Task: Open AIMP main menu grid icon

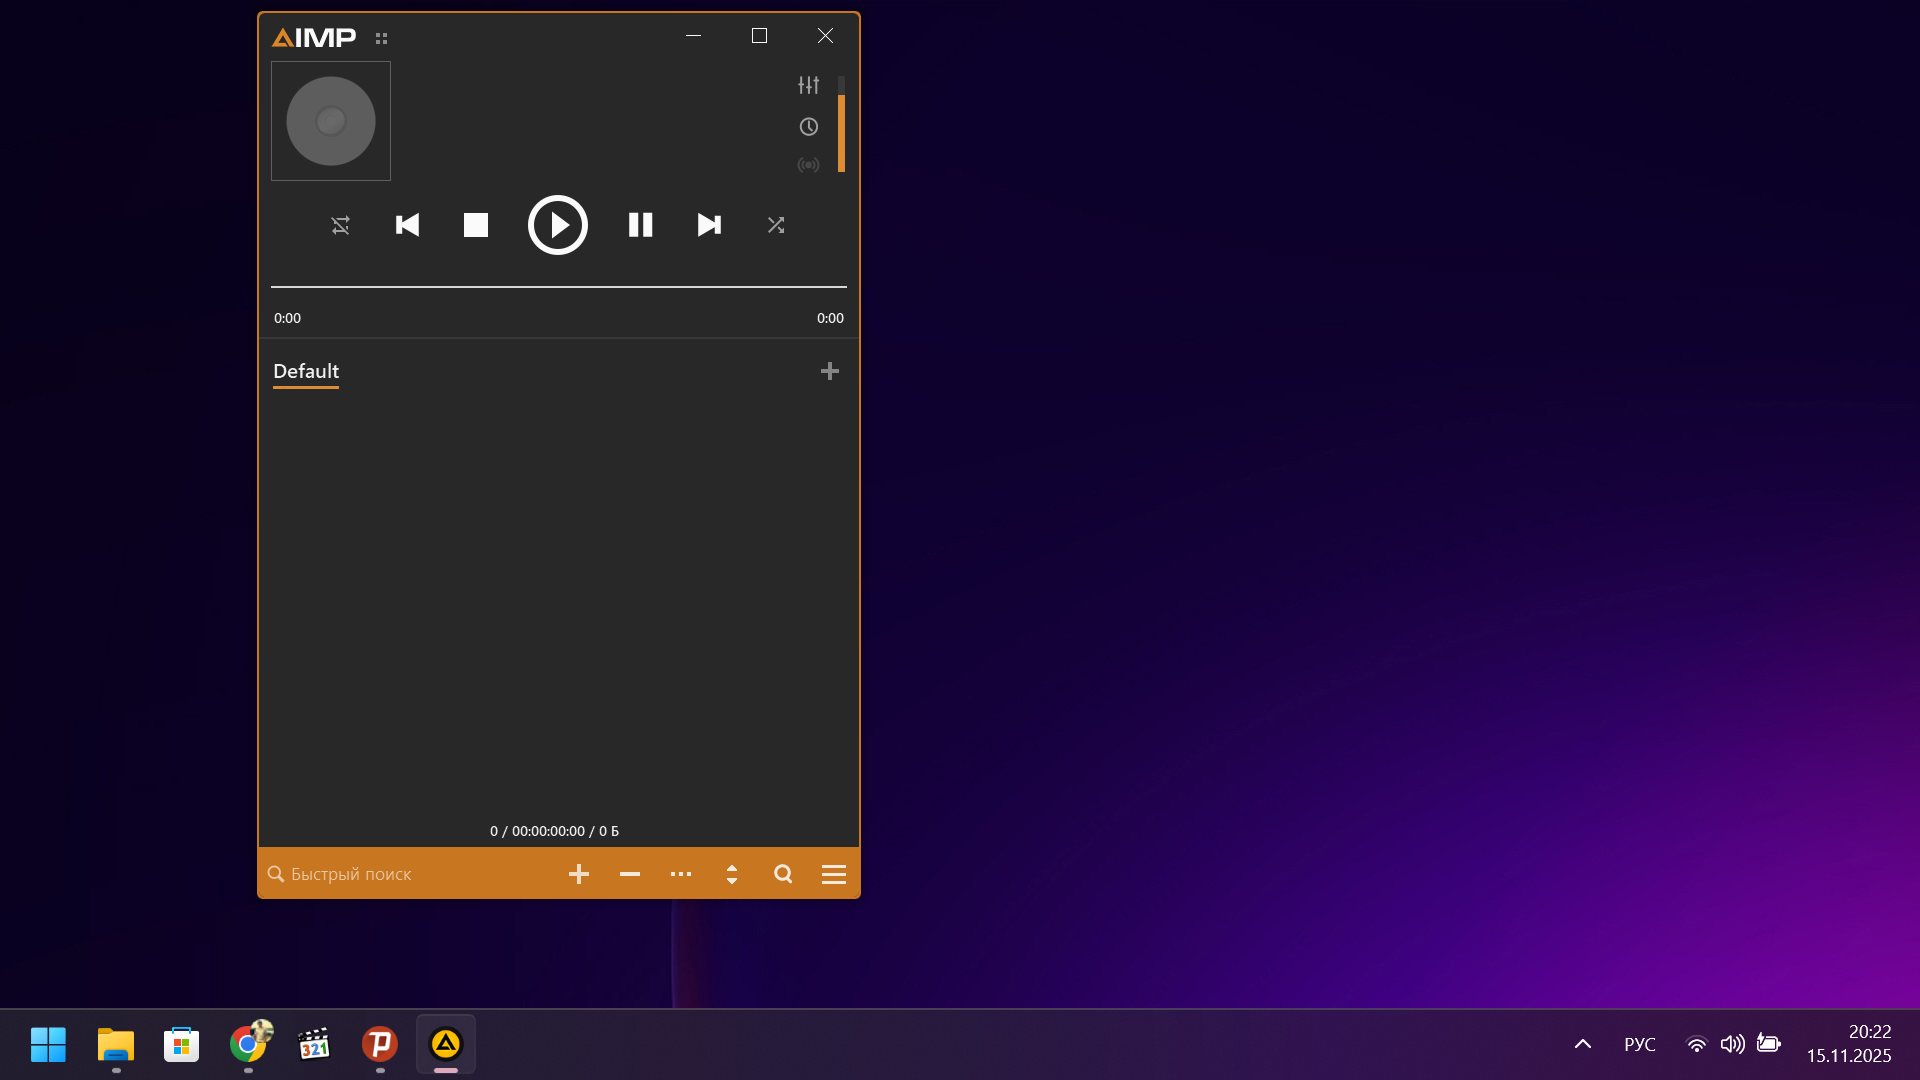Action: (381, 38)
